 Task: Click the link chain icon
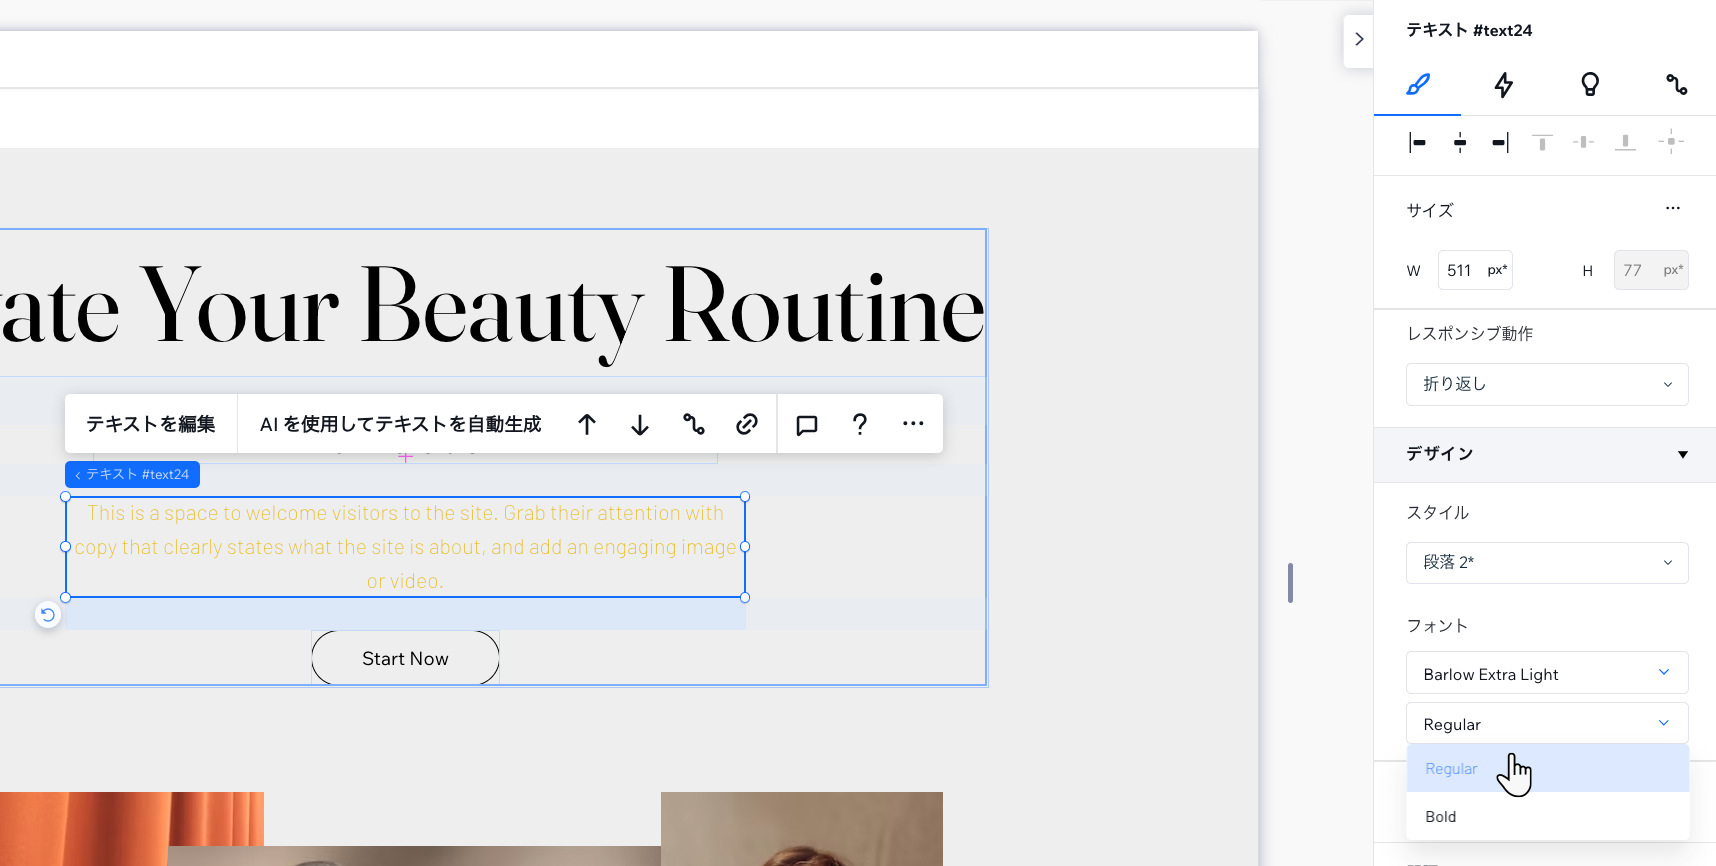(747, 424)
